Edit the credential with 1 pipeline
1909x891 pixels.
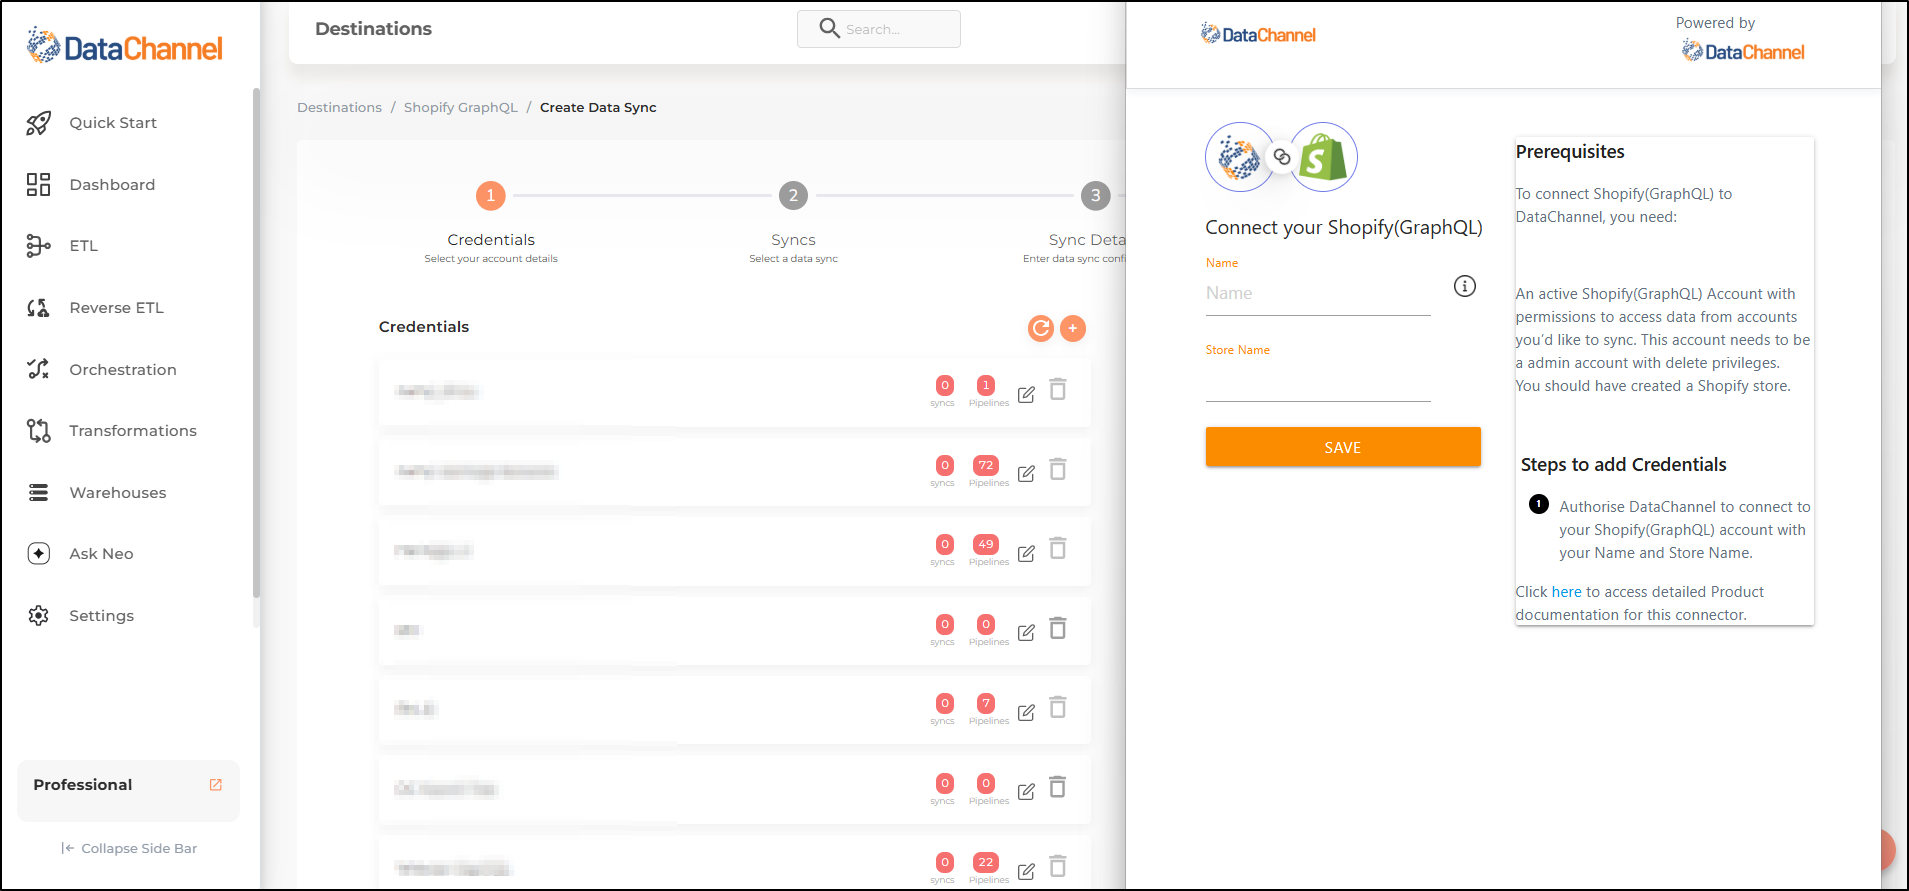click(x=1026, y=394)
